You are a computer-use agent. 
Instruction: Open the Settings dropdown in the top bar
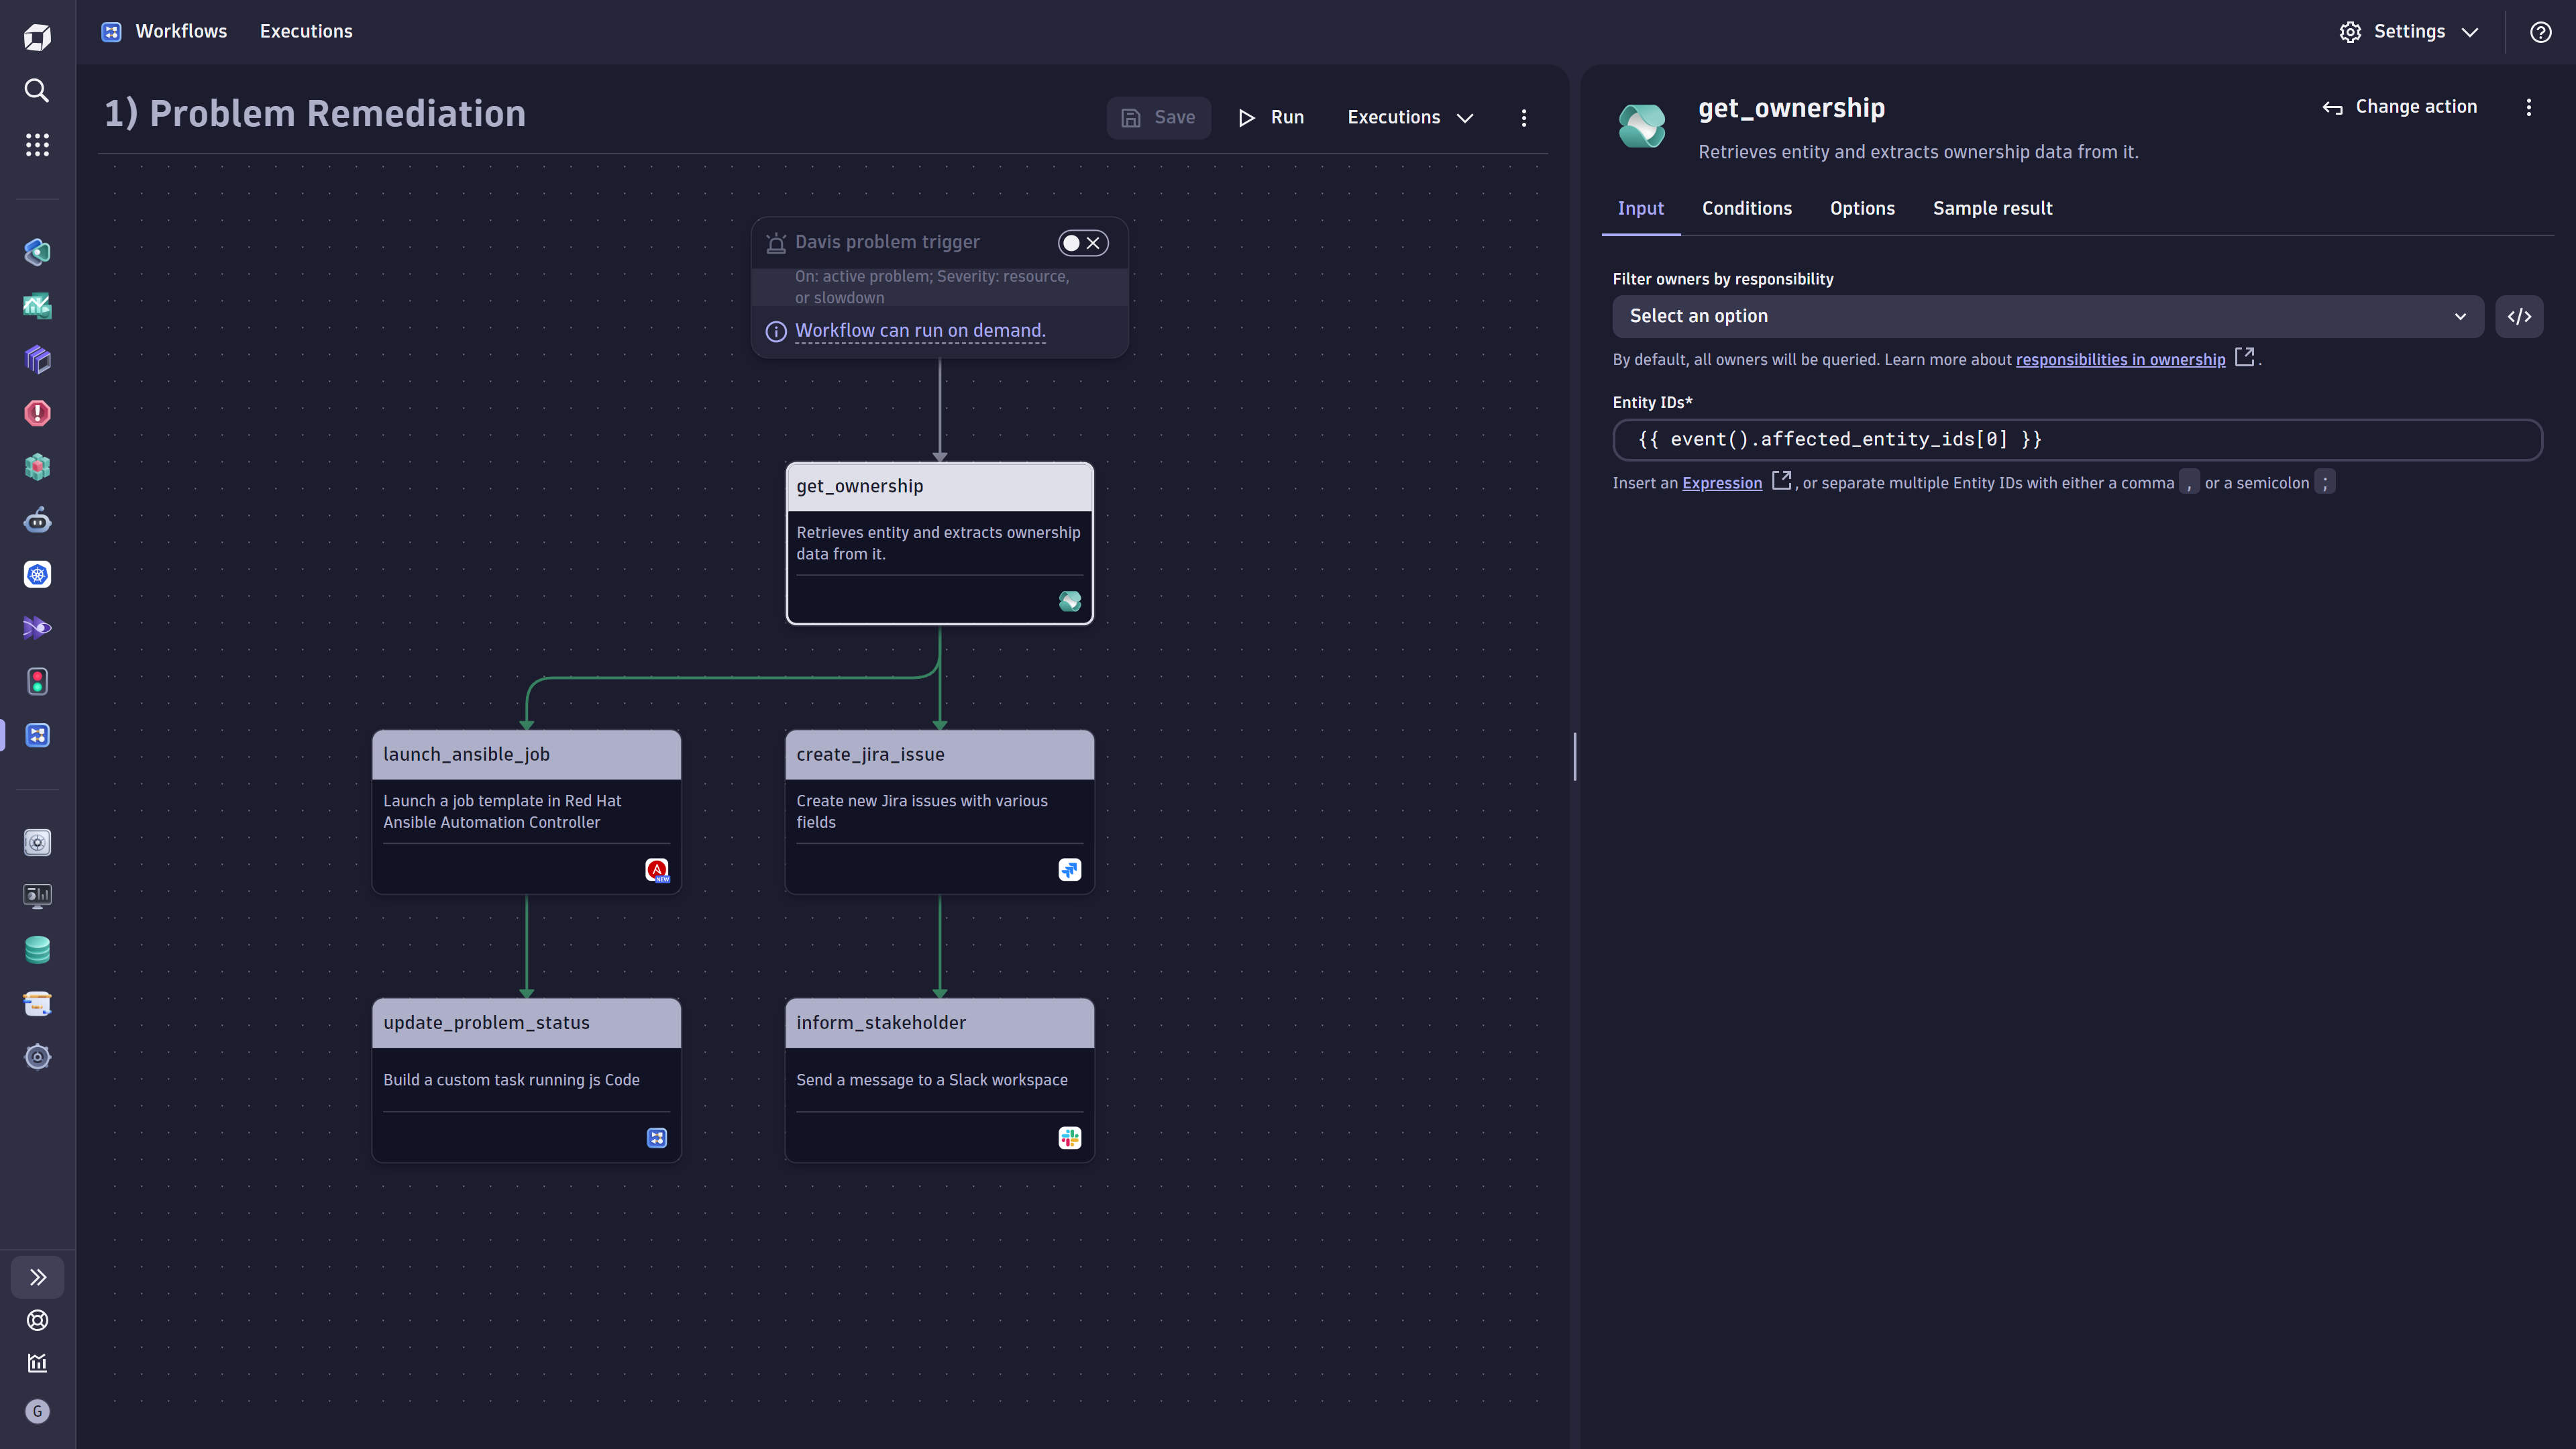tap(2409, 31)
